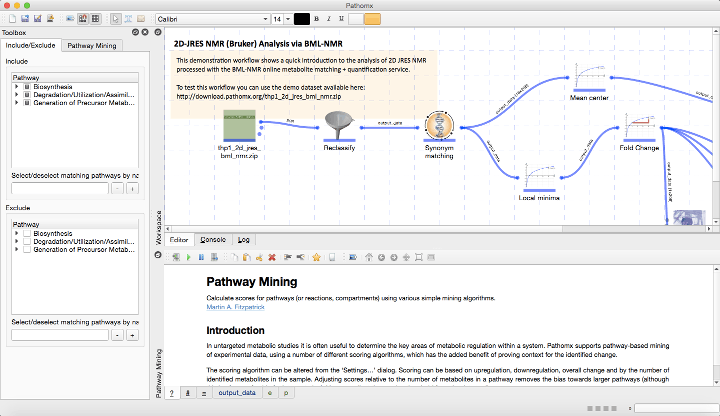Image resolution: width=720 pixels, height=416 pixels.
Task: Open the Calibri font dropdown
Action: pos(211,19)
